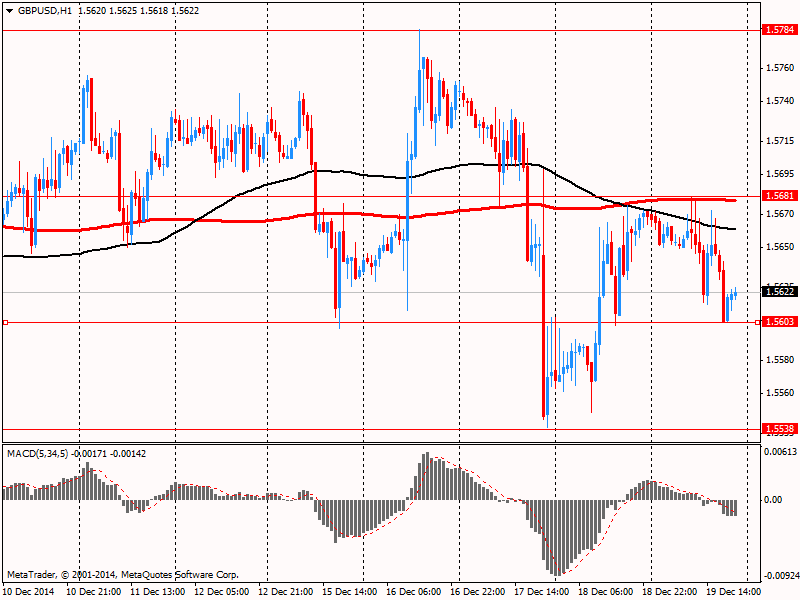The width and height of the screenshot is (800, 600).
Task: Click the 1.5670 price scale value
Action: click(781, 214)
